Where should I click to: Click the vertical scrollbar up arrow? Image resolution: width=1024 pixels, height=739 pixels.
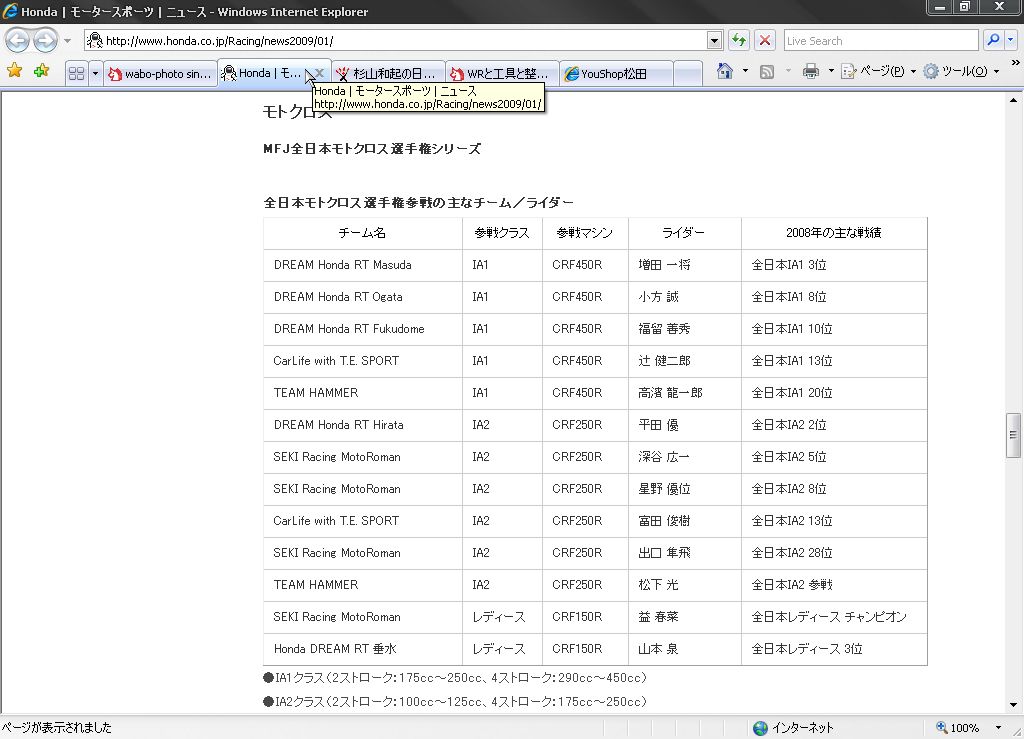click(1013, 100)
